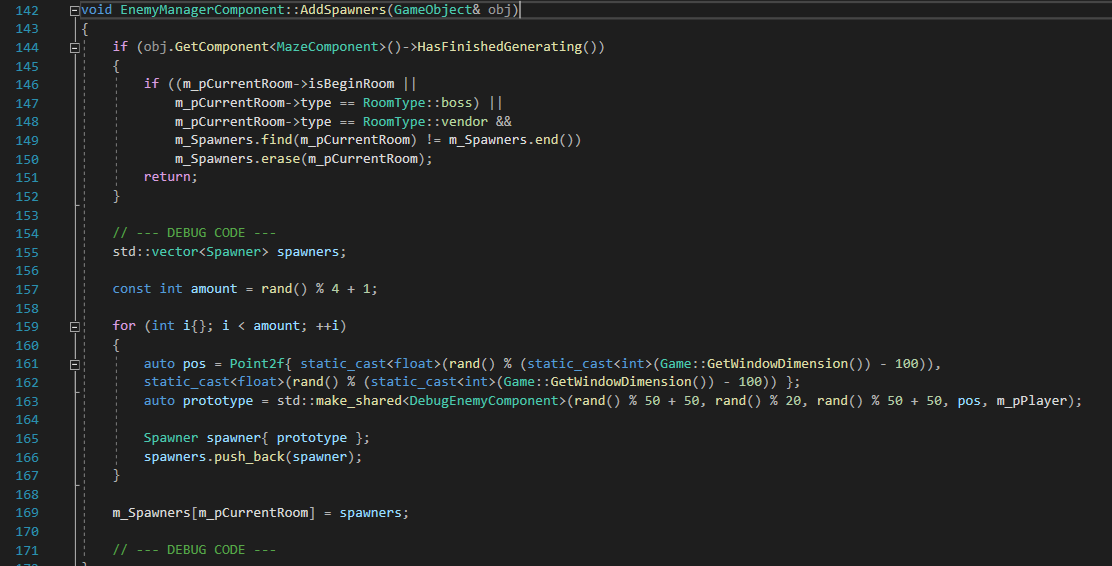The image size is (1112, 566).
Task: Click m_Spawners[m_pCurrentRoom] on line 169
Action: pos(213,512)
